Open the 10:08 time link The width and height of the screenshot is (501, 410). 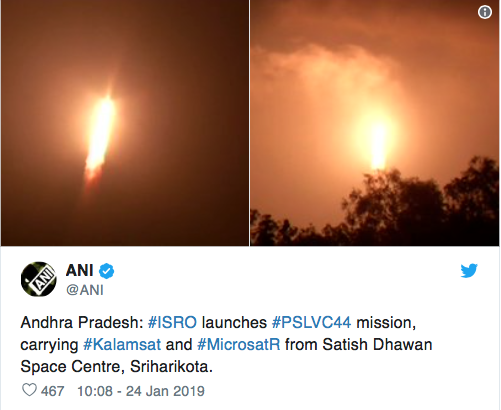coord(95,391)
